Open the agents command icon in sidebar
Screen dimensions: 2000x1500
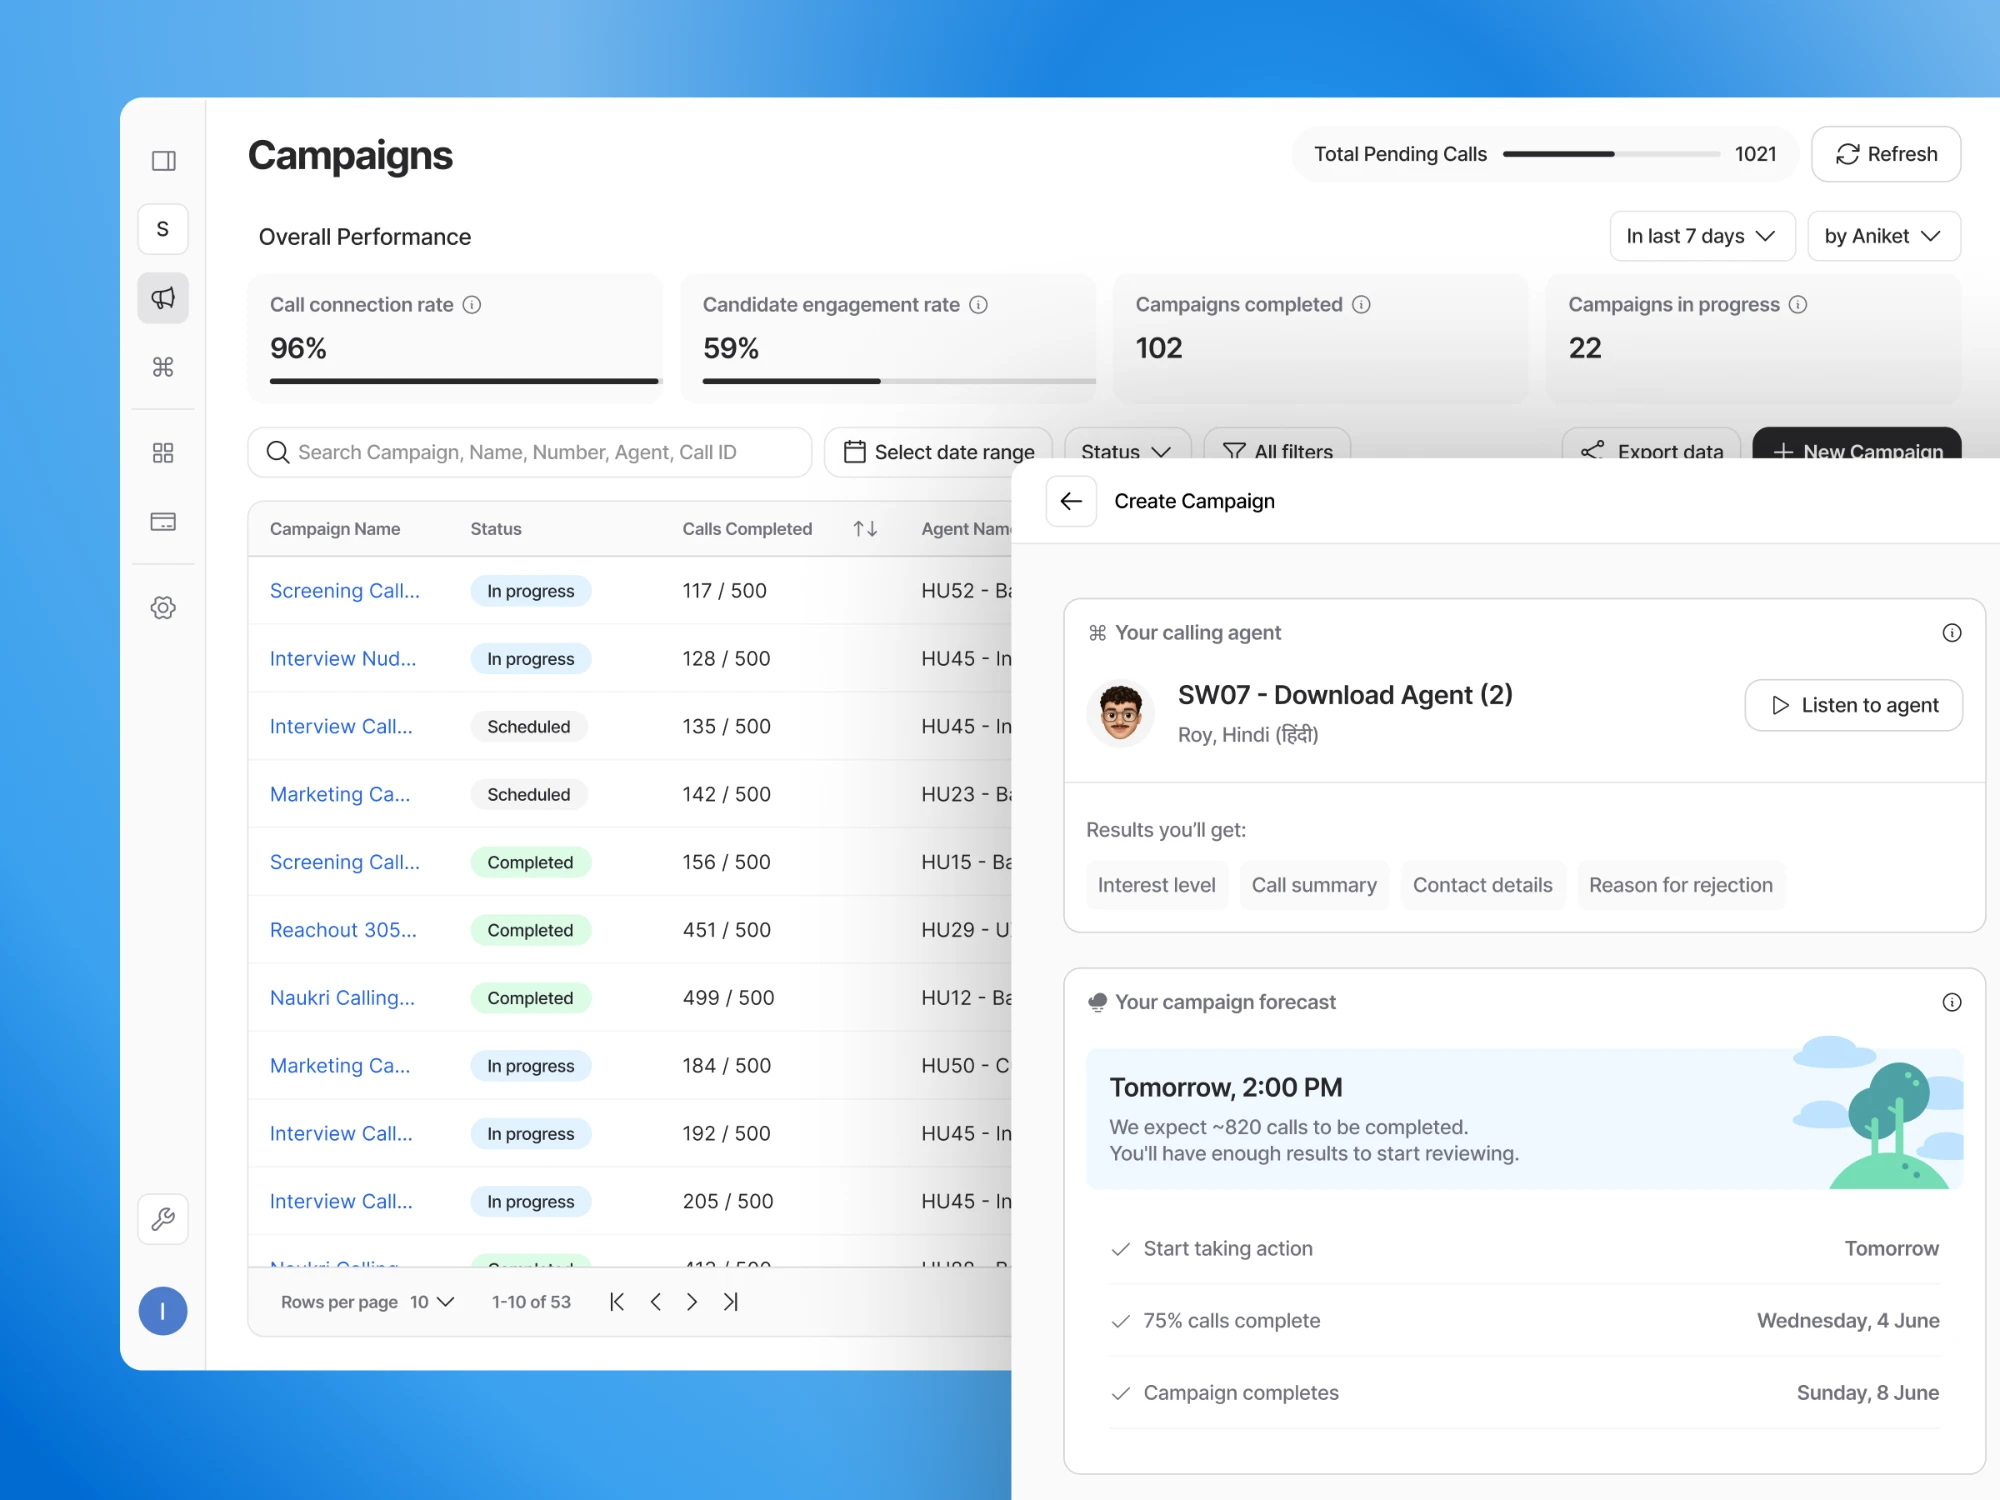[163, 367]
